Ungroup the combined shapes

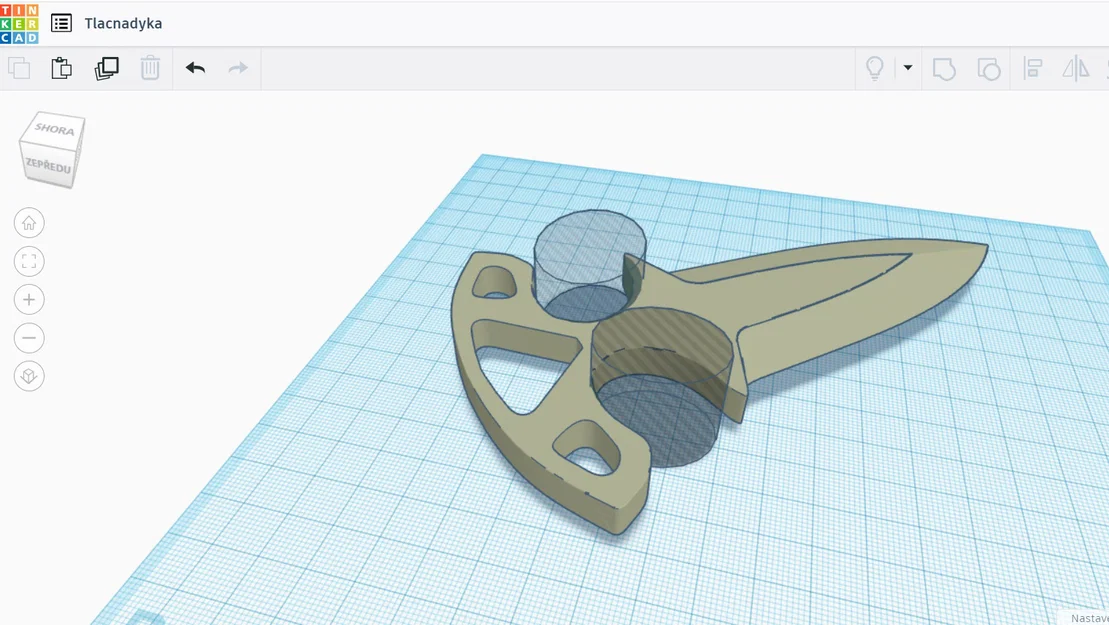pos(989,68)
